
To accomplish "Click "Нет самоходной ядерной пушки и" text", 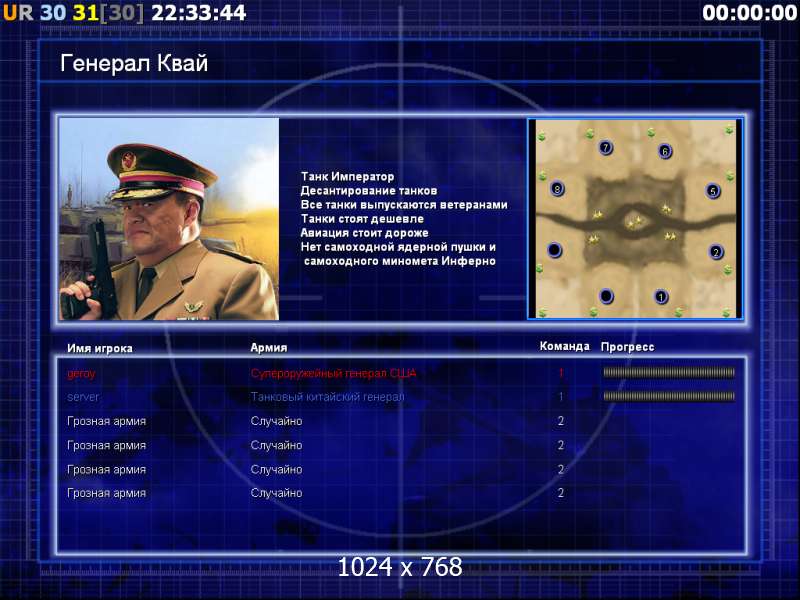I will 398,247.
